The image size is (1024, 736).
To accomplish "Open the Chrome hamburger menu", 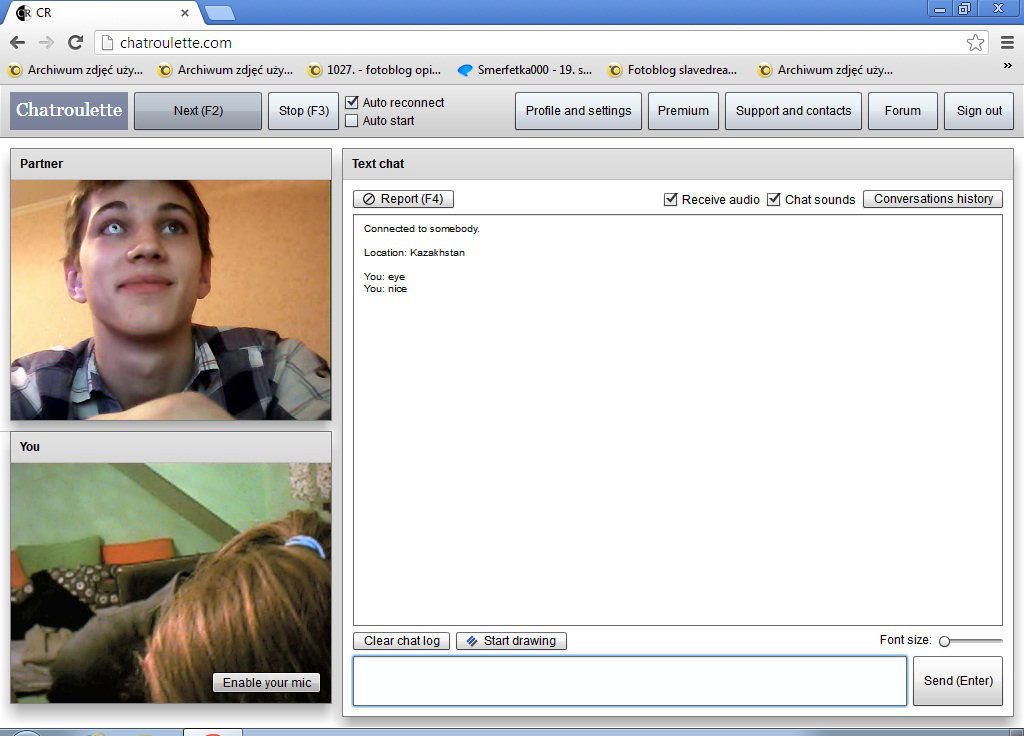I will pyautogui.click(x=1008, y=42).
